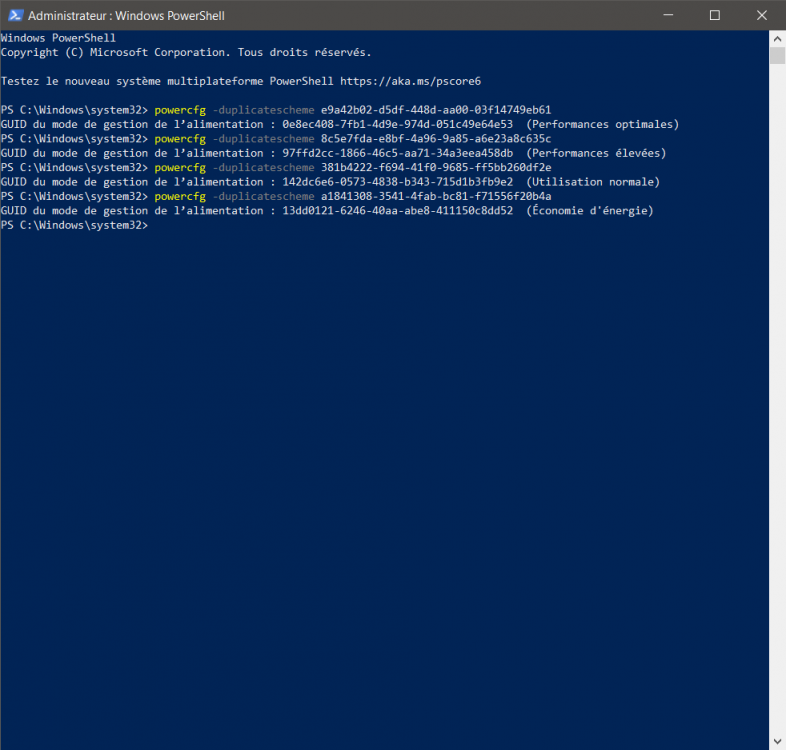This screenshot has width=786, height=750.
Task: Click the vertical scrollbar thumb
Action: pyautogui.click(x=777, y=55)
